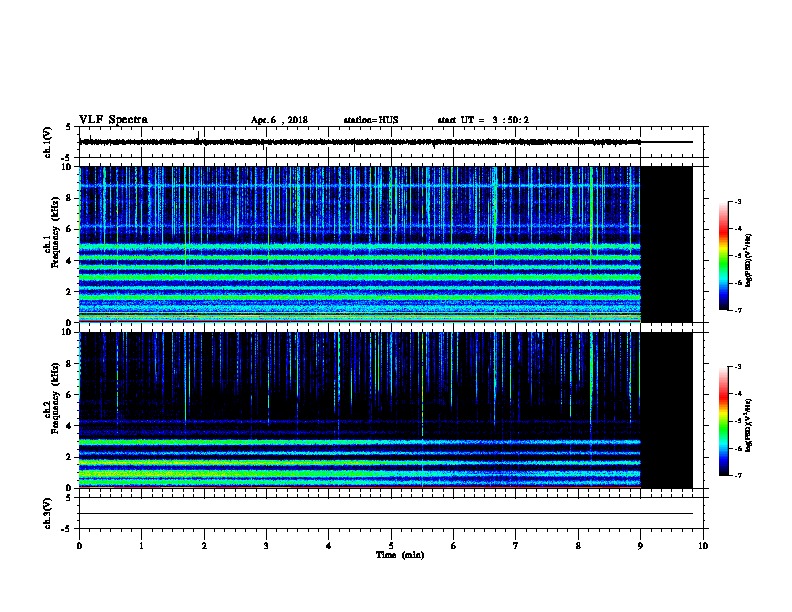Click the ch.1 spectrogram color bar
Viewport: 792px width, 612px height.
tap(724, 256)
